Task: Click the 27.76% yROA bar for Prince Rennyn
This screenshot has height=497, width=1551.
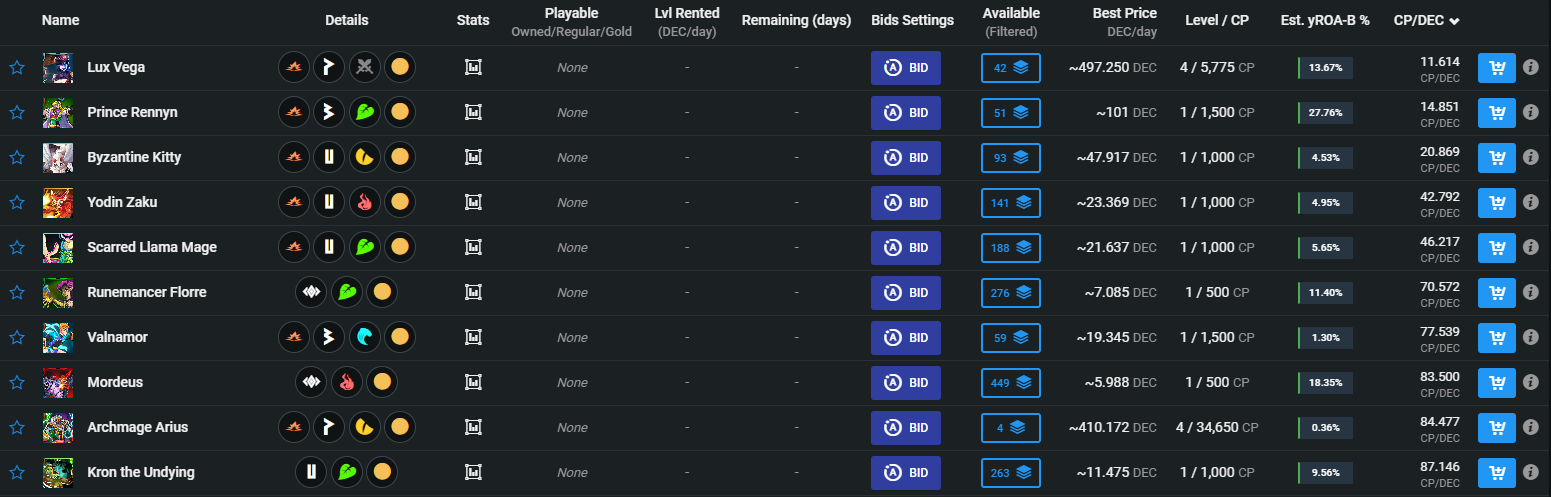Action: pos(1325,113)
